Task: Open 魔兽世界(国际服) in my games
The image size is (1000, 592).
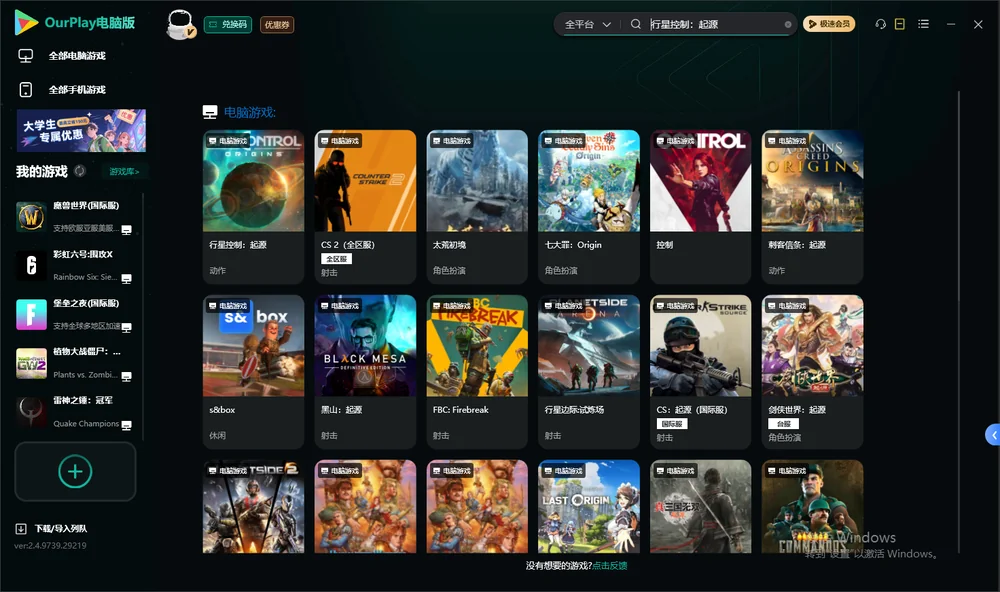Action: click(x=75, y=217)
